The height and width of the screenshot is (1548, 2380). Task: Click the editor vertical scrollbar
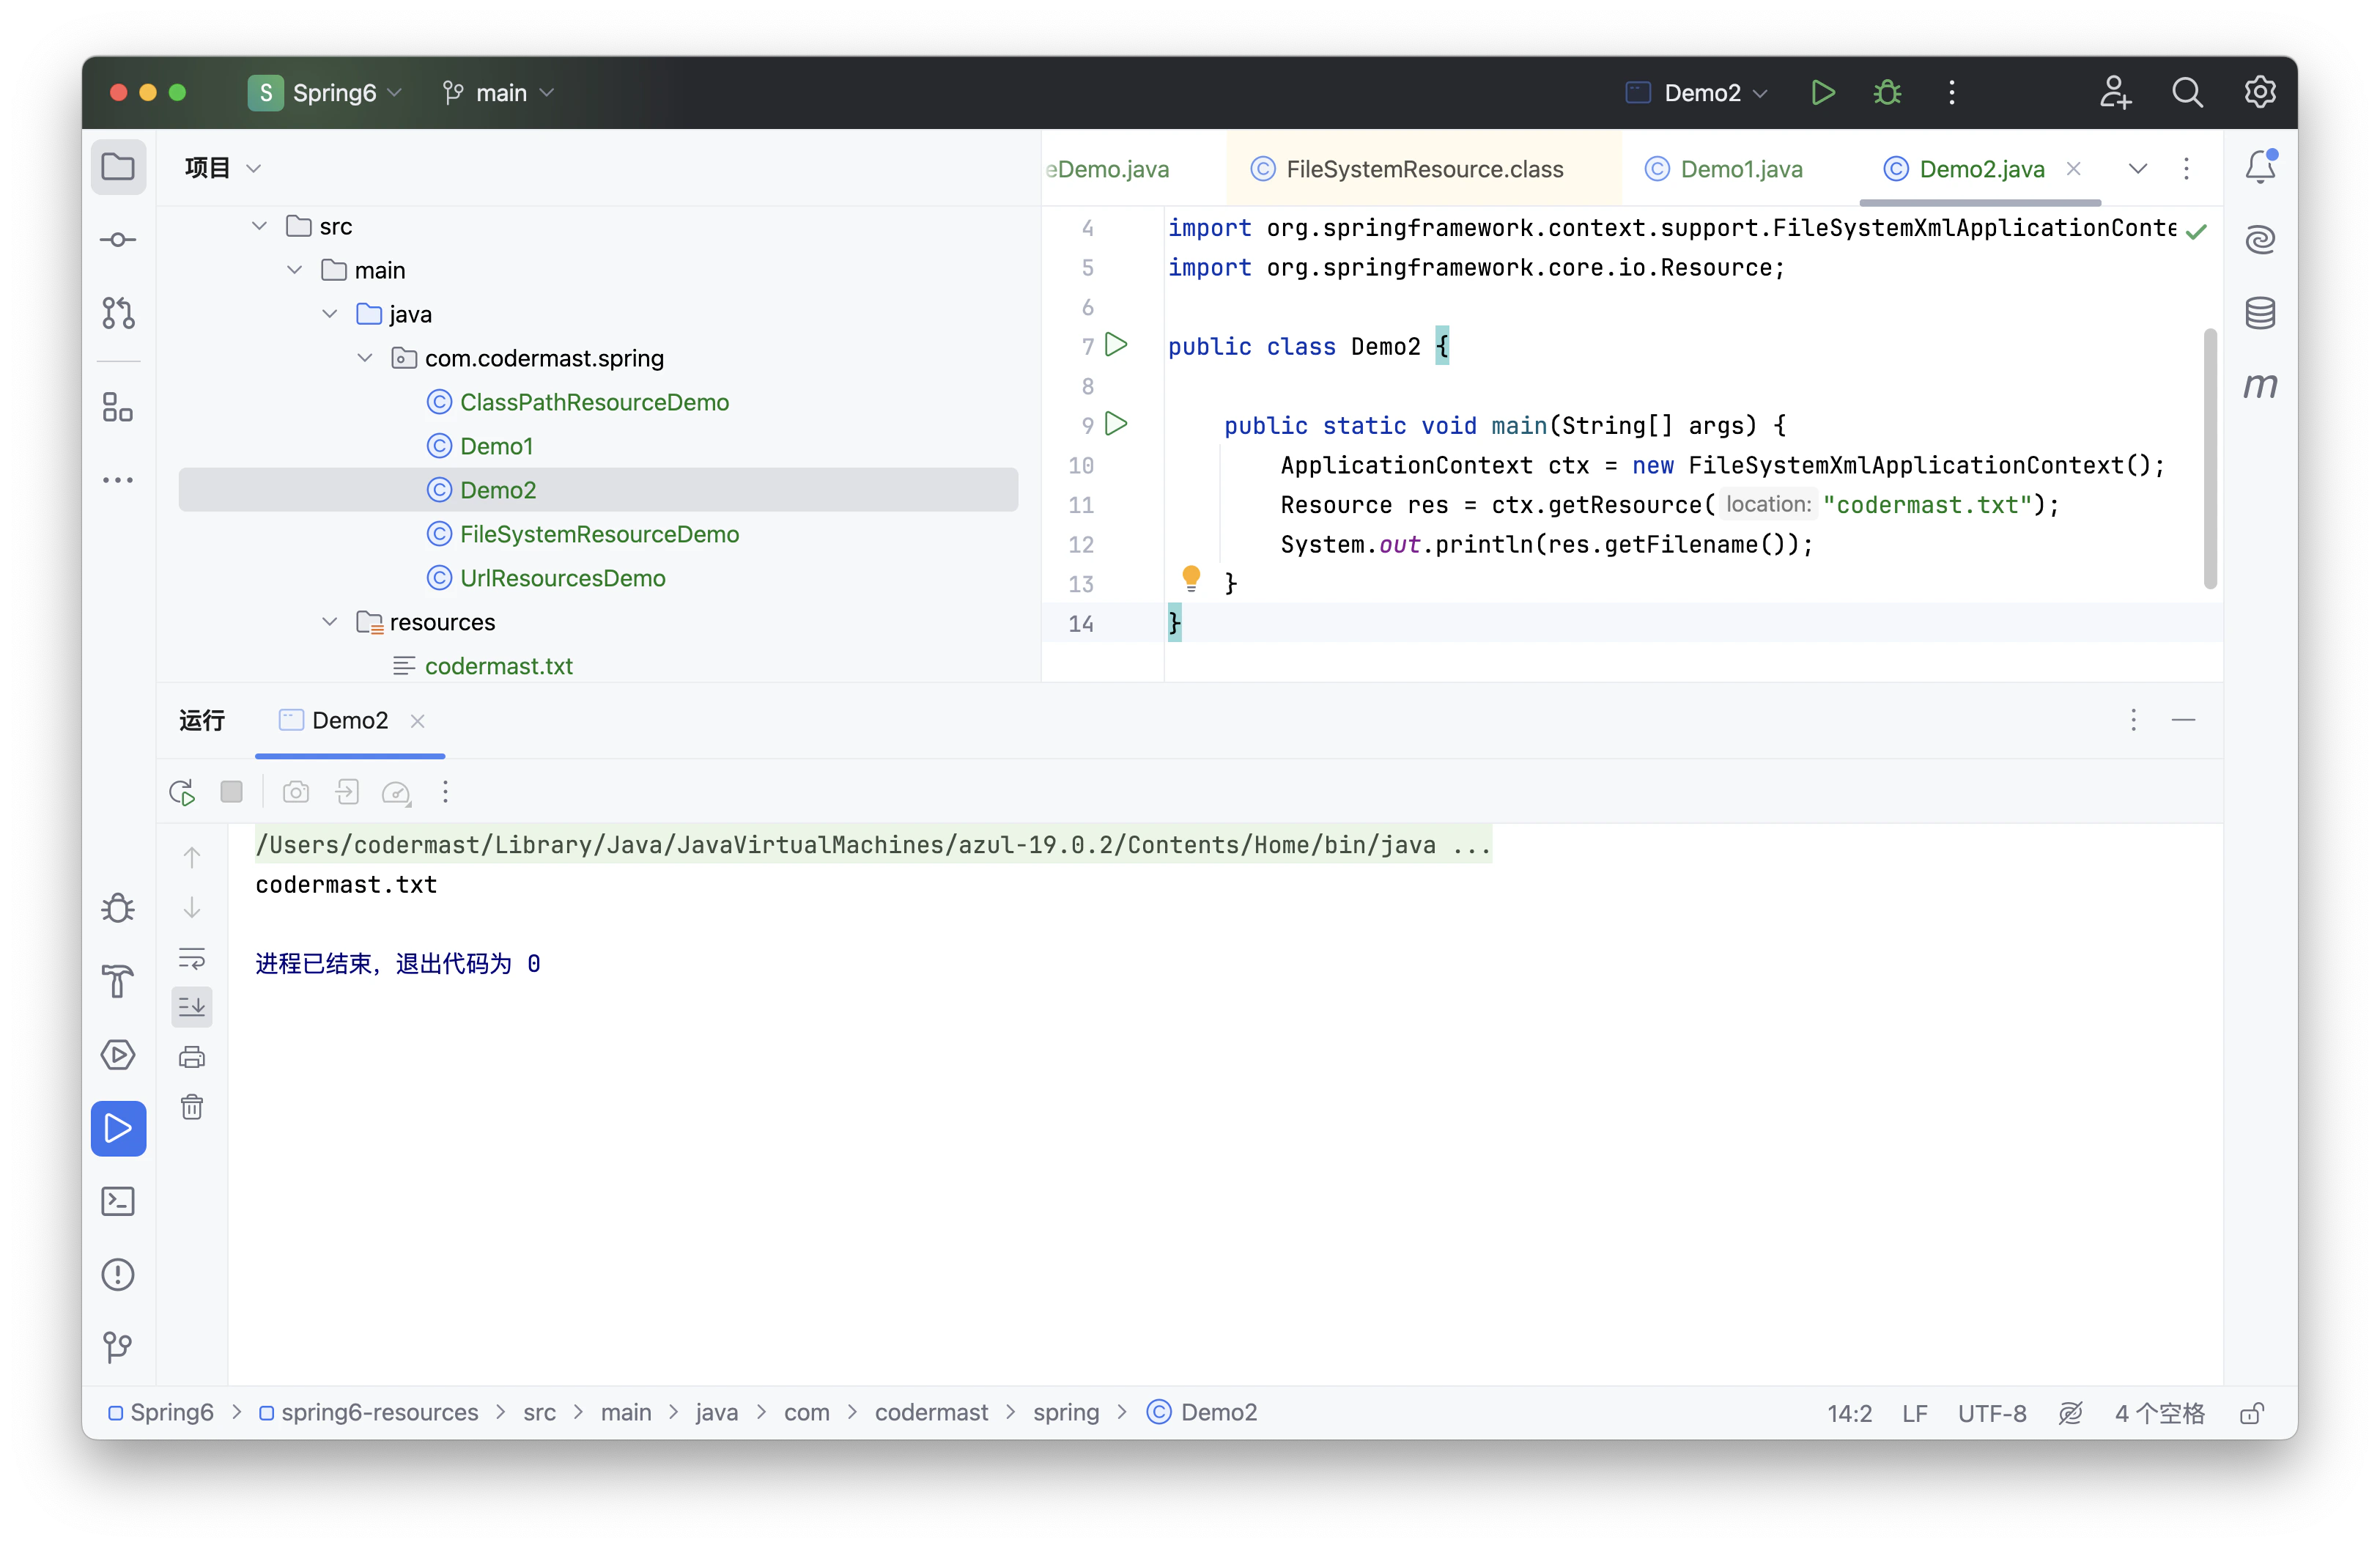pyautogui.click(x=2210, y=458)
